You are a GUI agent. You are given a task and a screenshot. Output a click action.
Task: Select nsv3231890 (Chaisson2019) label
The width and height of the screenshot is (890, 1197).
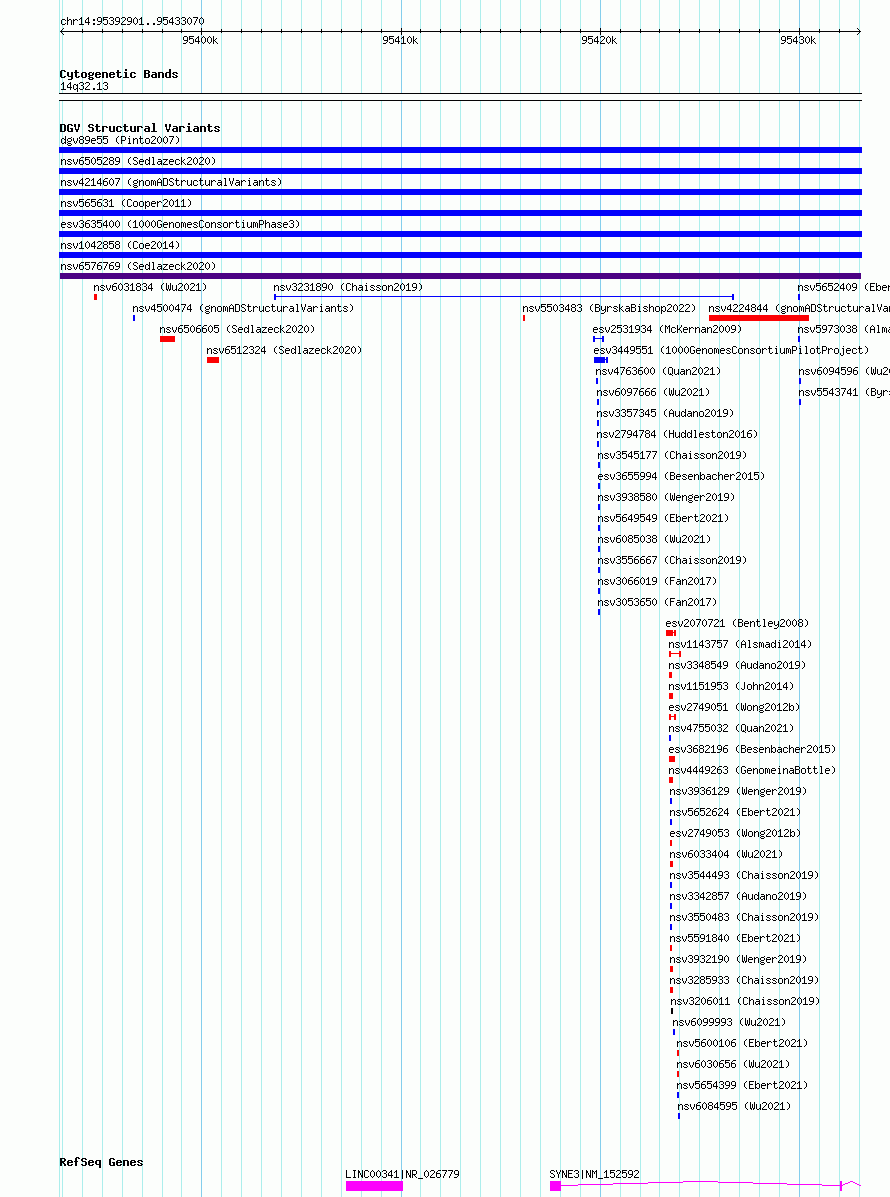click(x=348, y=287)
